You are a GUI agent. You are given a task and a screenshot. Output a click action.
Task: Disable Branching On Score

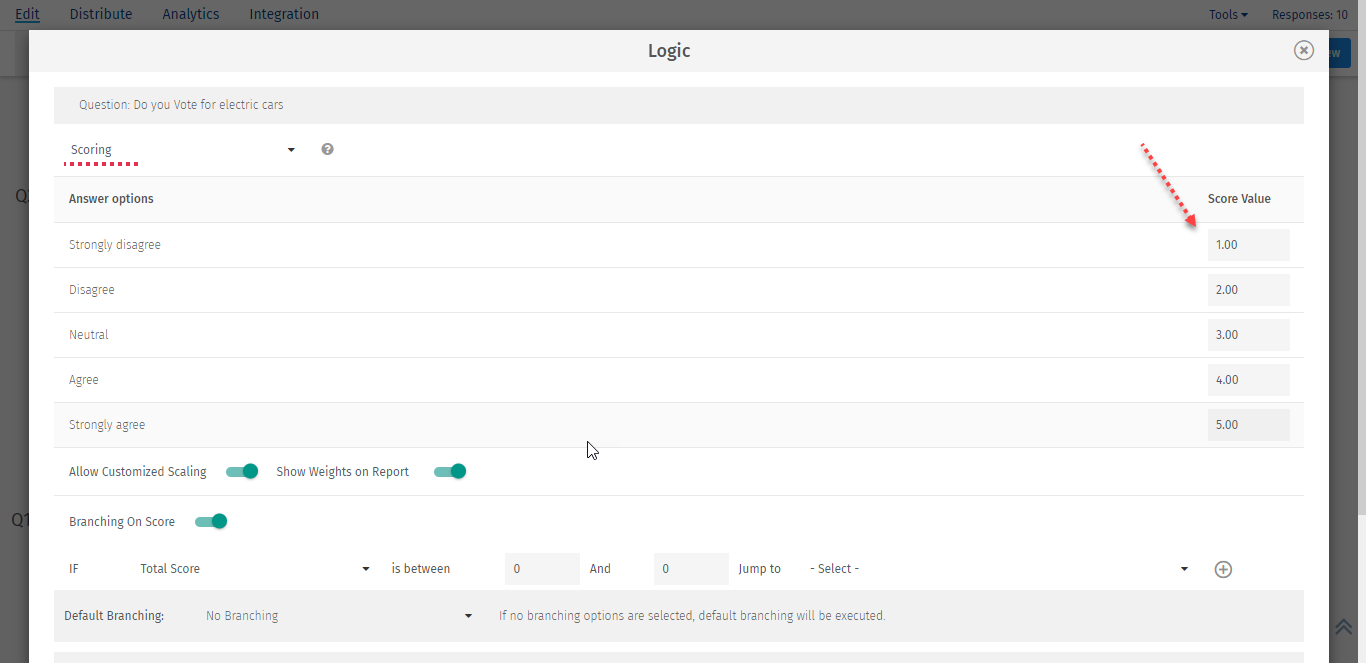click(211, 521)
